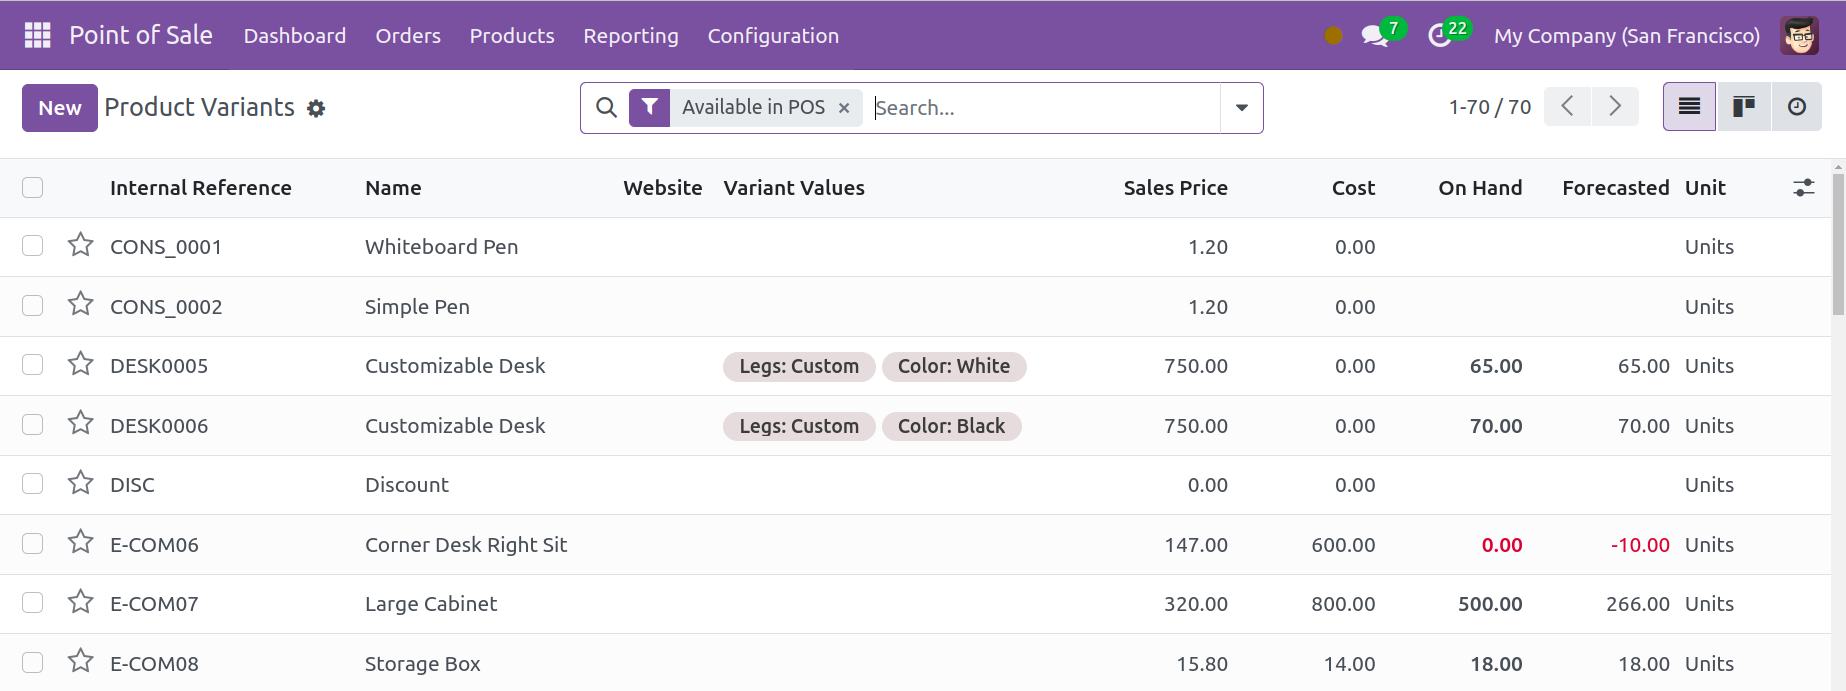Switch to Kanban view
Viewport: 1846px width, 691px height.
coord(1743,107)
